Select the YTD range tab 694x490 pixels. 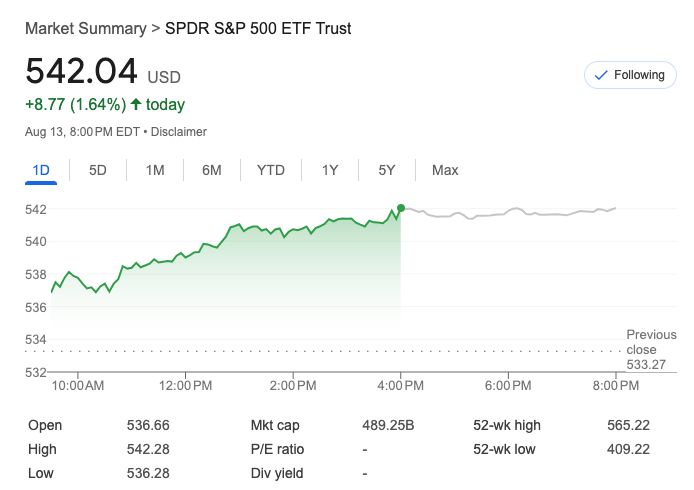[x=271, y=170]
